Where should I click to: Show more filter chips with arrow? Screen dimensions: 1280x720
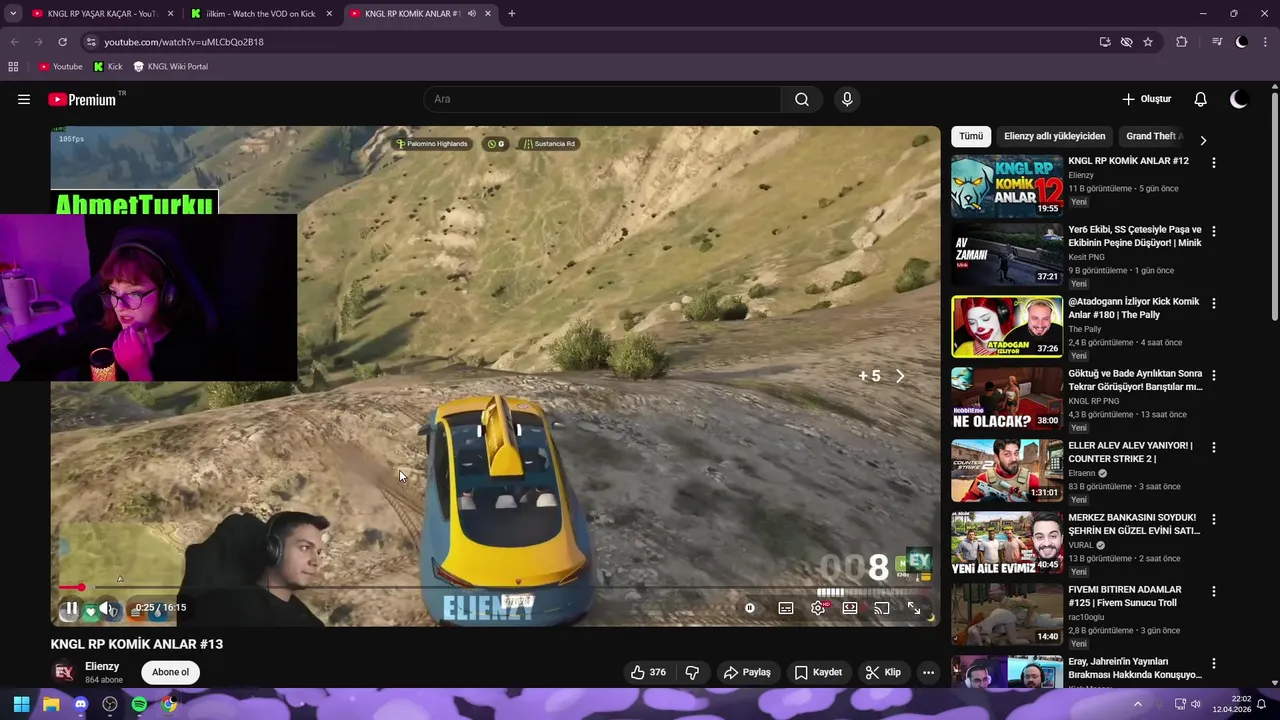point(1203,140)
